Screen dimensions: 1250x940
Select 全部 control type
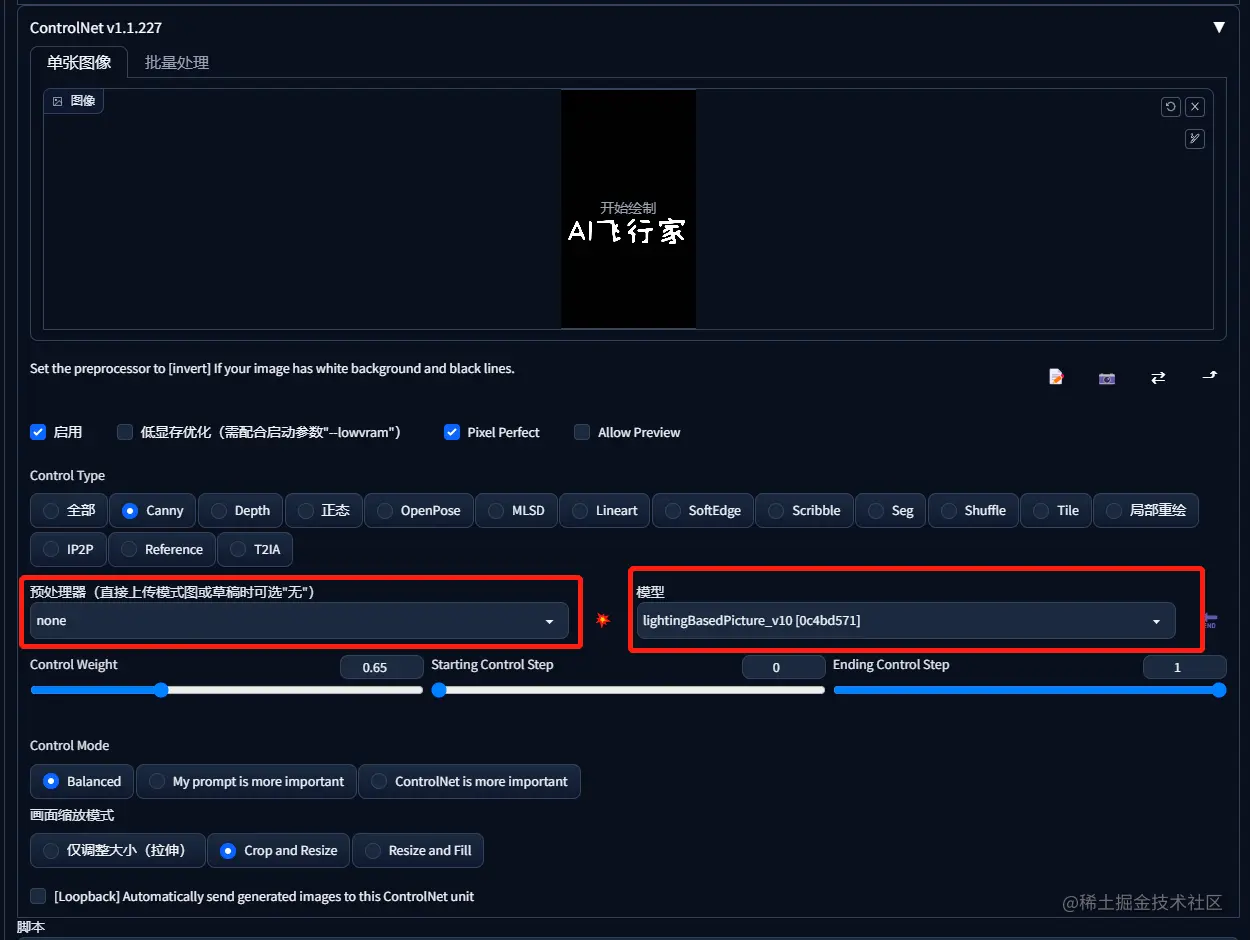pyautogui.click(x=68, y=510)
